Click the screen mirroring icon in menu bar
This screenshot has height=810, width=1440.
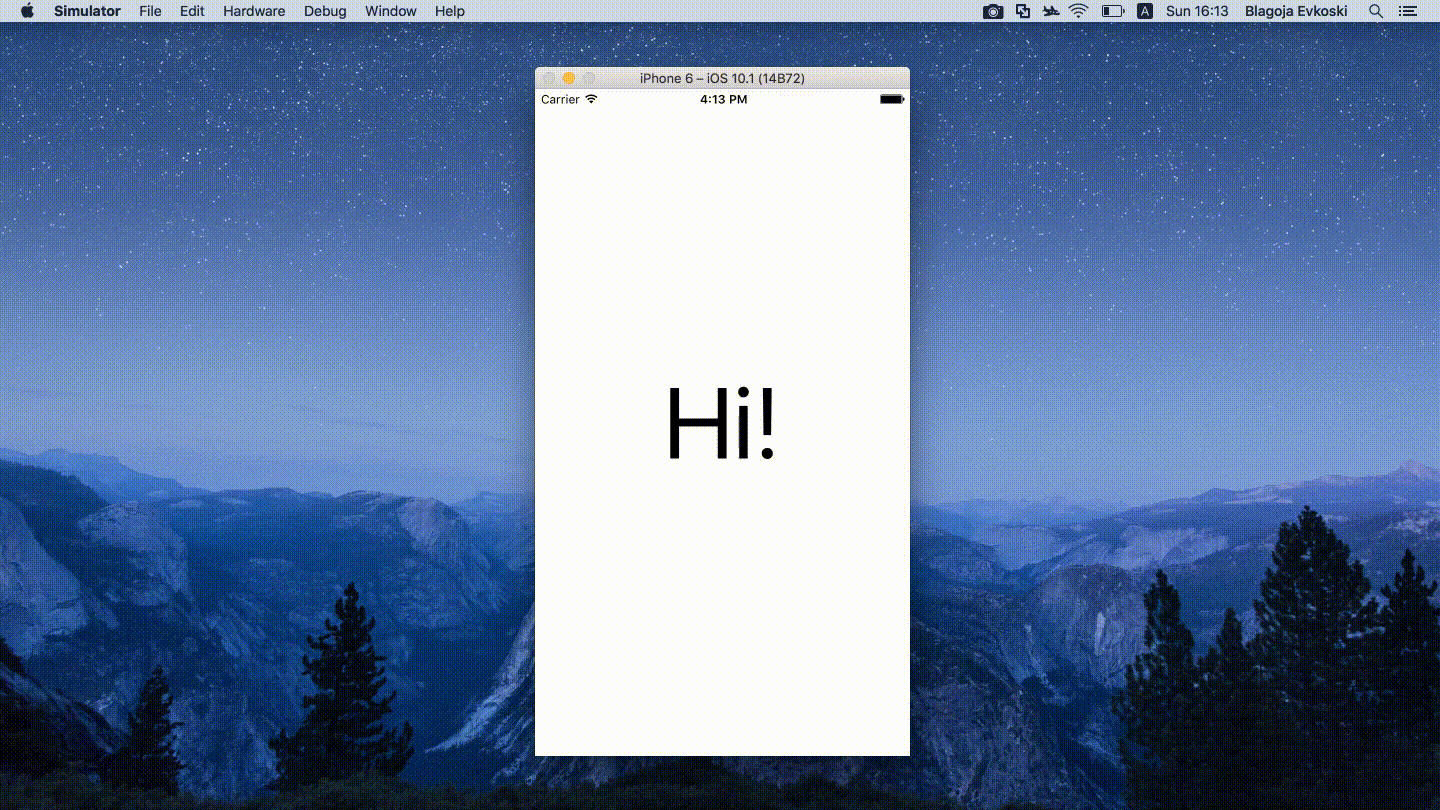[1022, 11]
